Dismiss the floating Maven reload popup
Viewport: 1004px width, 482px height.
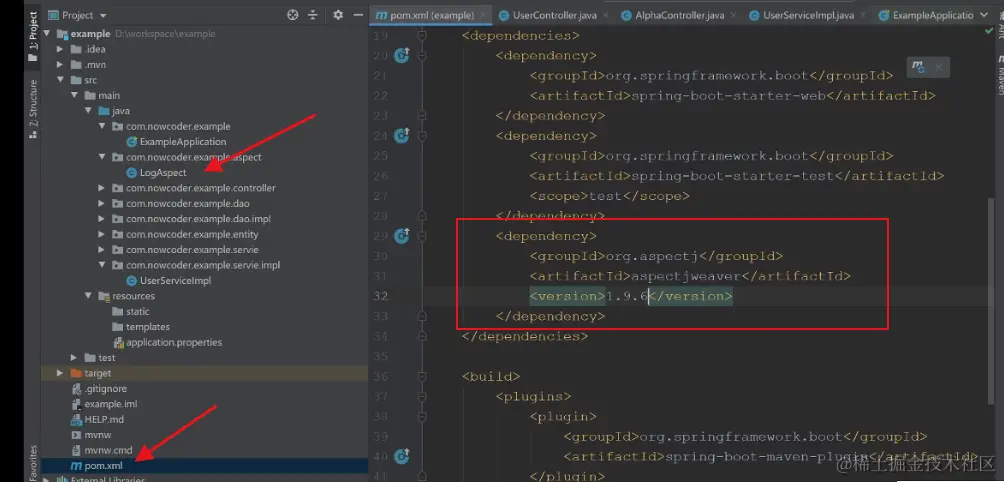[939, 67]
